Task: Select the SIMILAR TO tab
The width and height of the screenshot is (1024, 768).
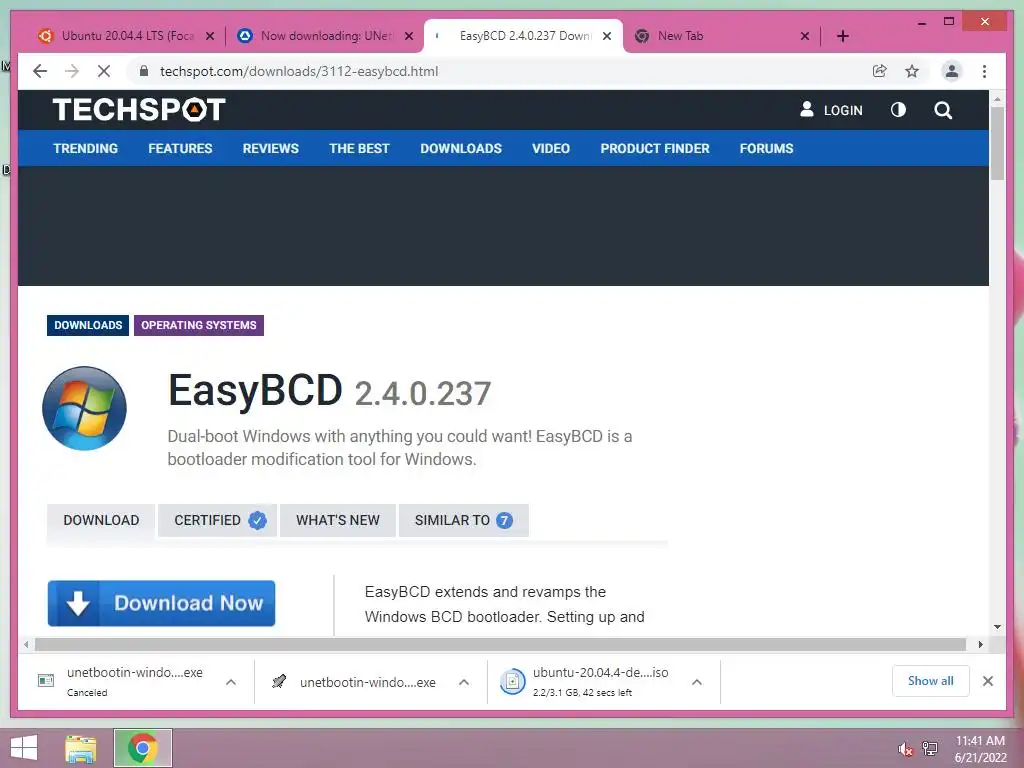Action: click(463, 520)
